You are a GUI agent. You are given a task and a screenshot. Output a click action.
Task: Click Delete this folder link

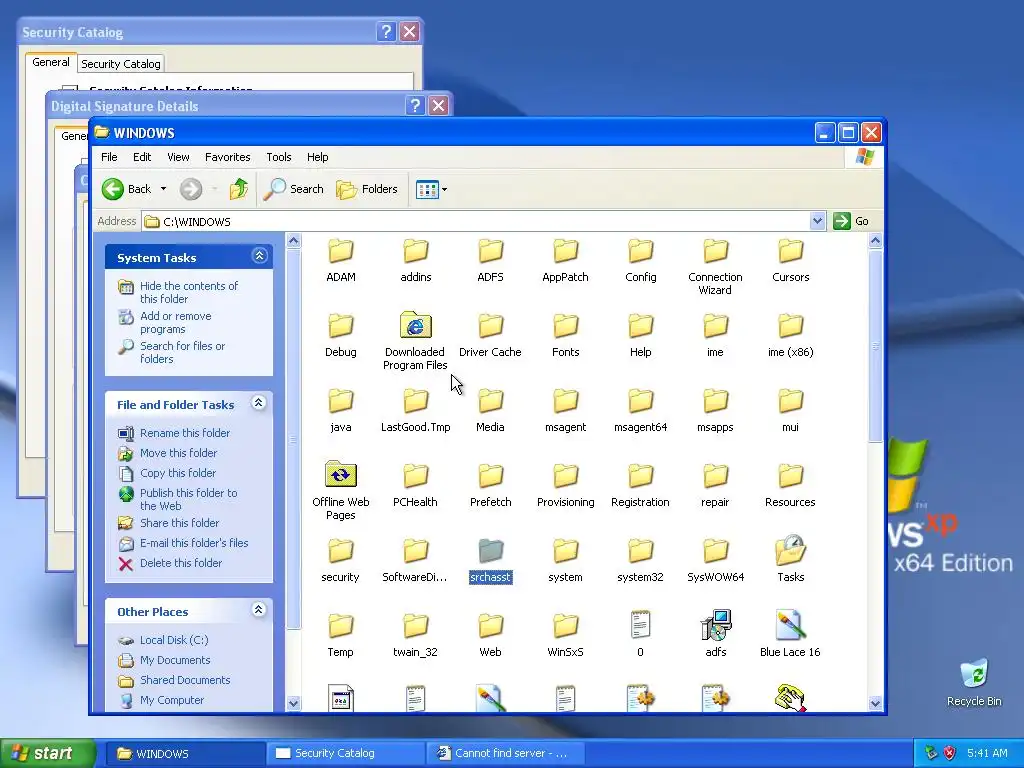[181, 563]
